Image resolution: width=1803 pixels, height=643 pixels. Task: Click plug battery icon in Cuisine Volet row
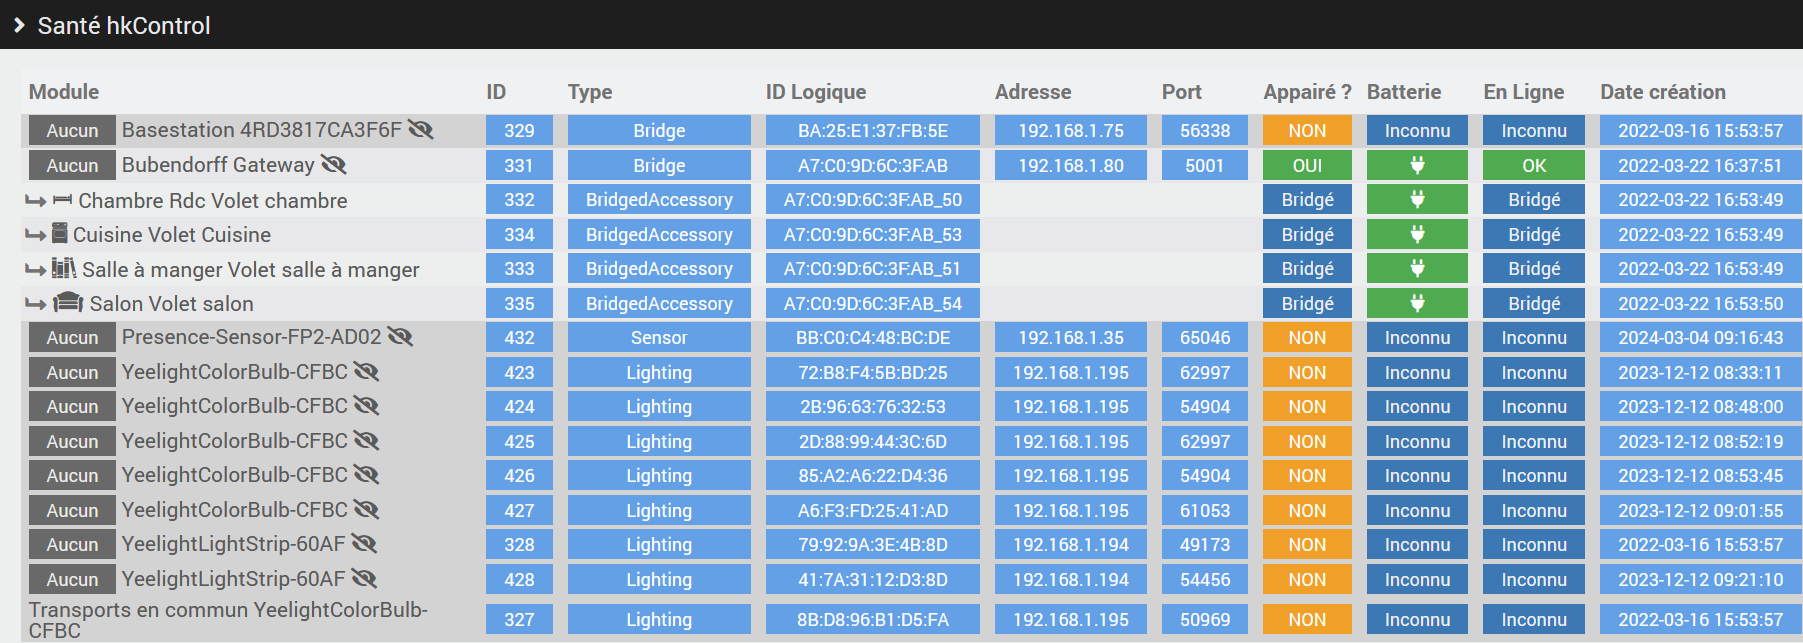tap(1417, 234)
